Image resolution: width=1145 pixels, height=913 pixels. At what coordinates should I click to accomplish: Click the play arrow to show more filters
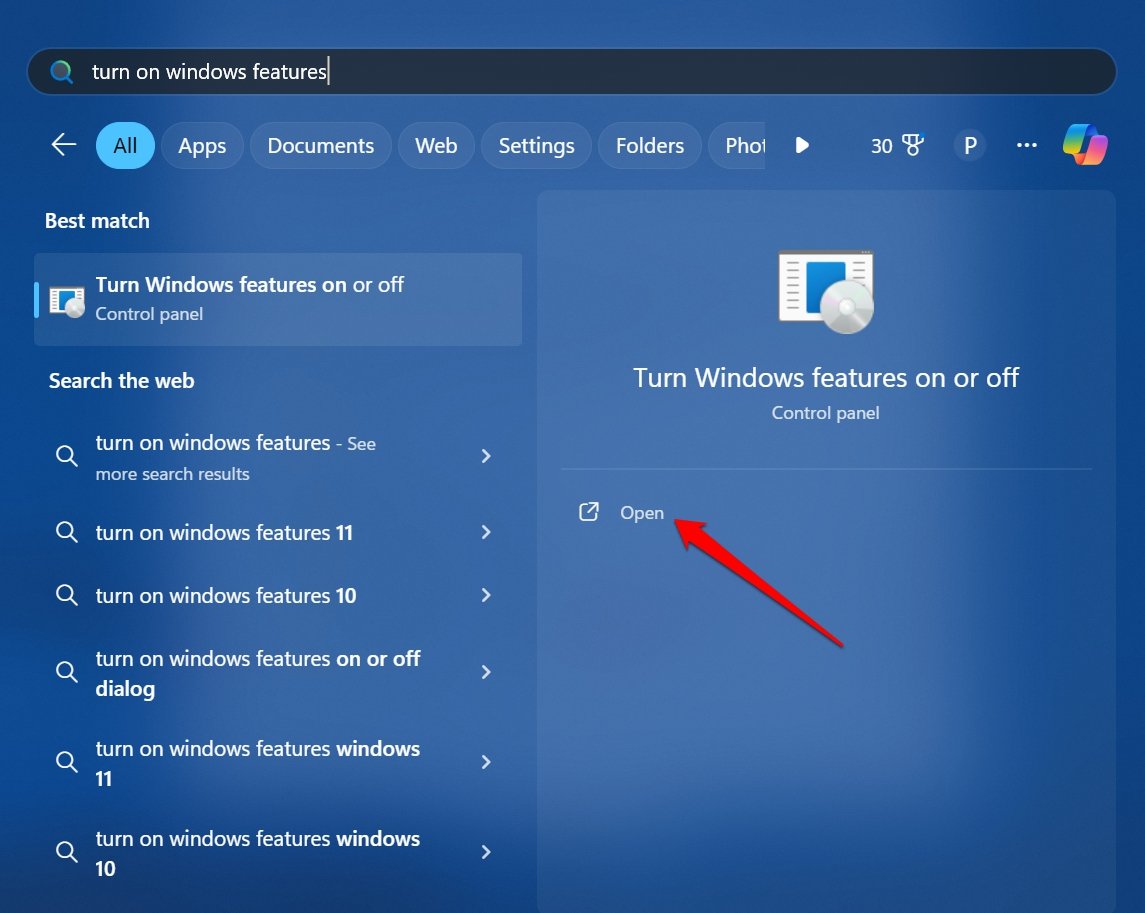(x=802, y=145)
